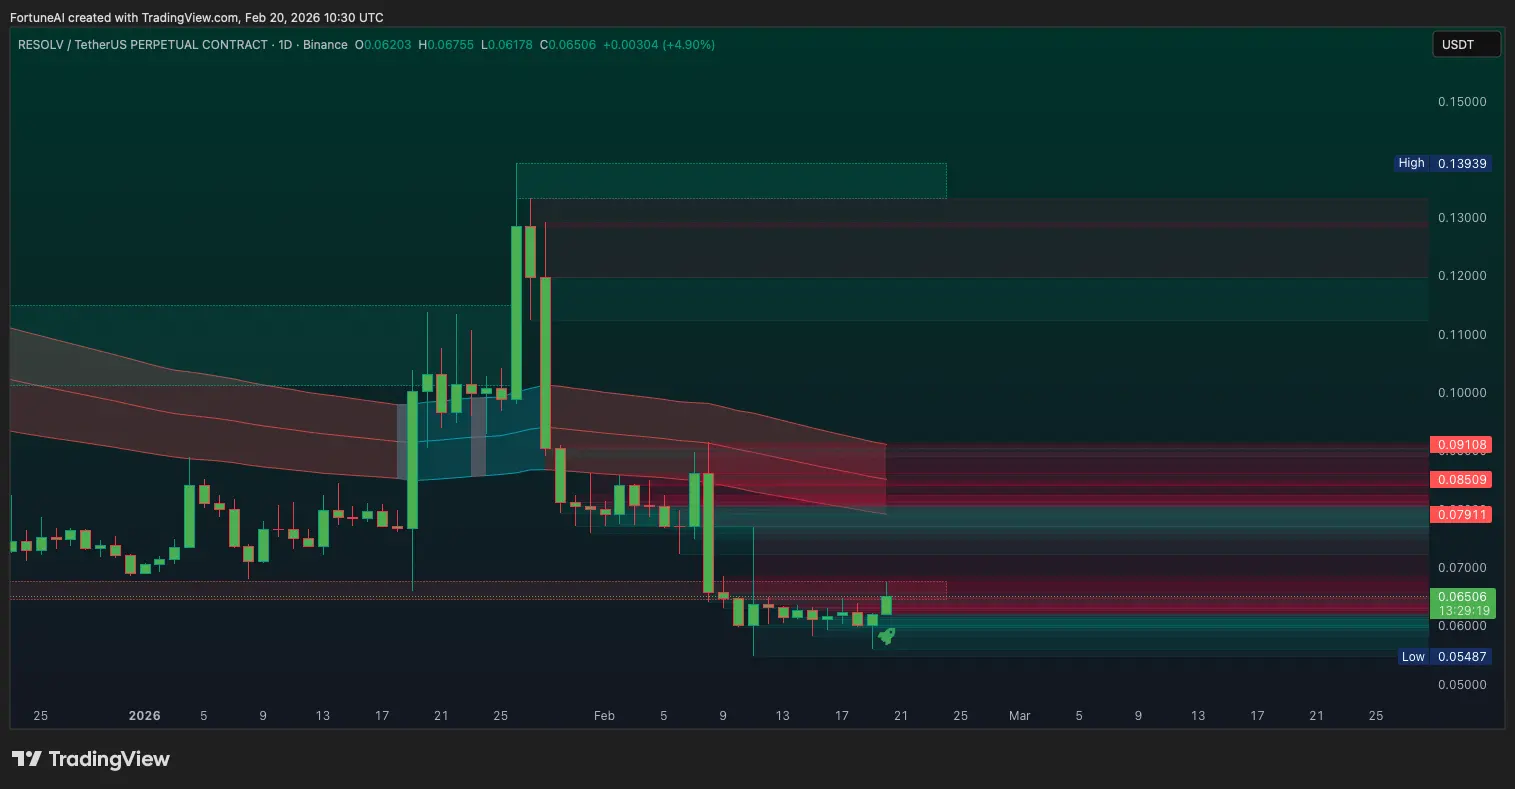Image resolution: width=1515 pixels, height=789 pixels.
Task: Select the open value O0.06203
Action: [x=383, y=45]
